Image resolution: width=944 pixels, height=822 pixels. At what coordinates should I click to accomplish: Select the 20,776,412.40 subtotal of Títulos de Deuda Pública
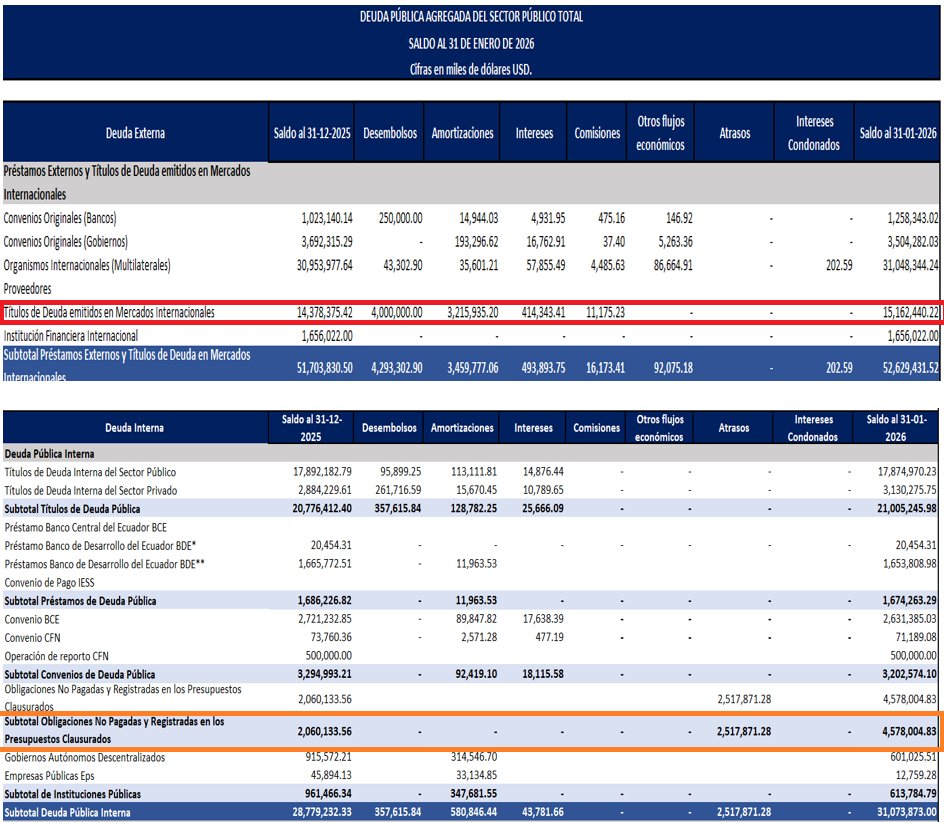[322, 508]
